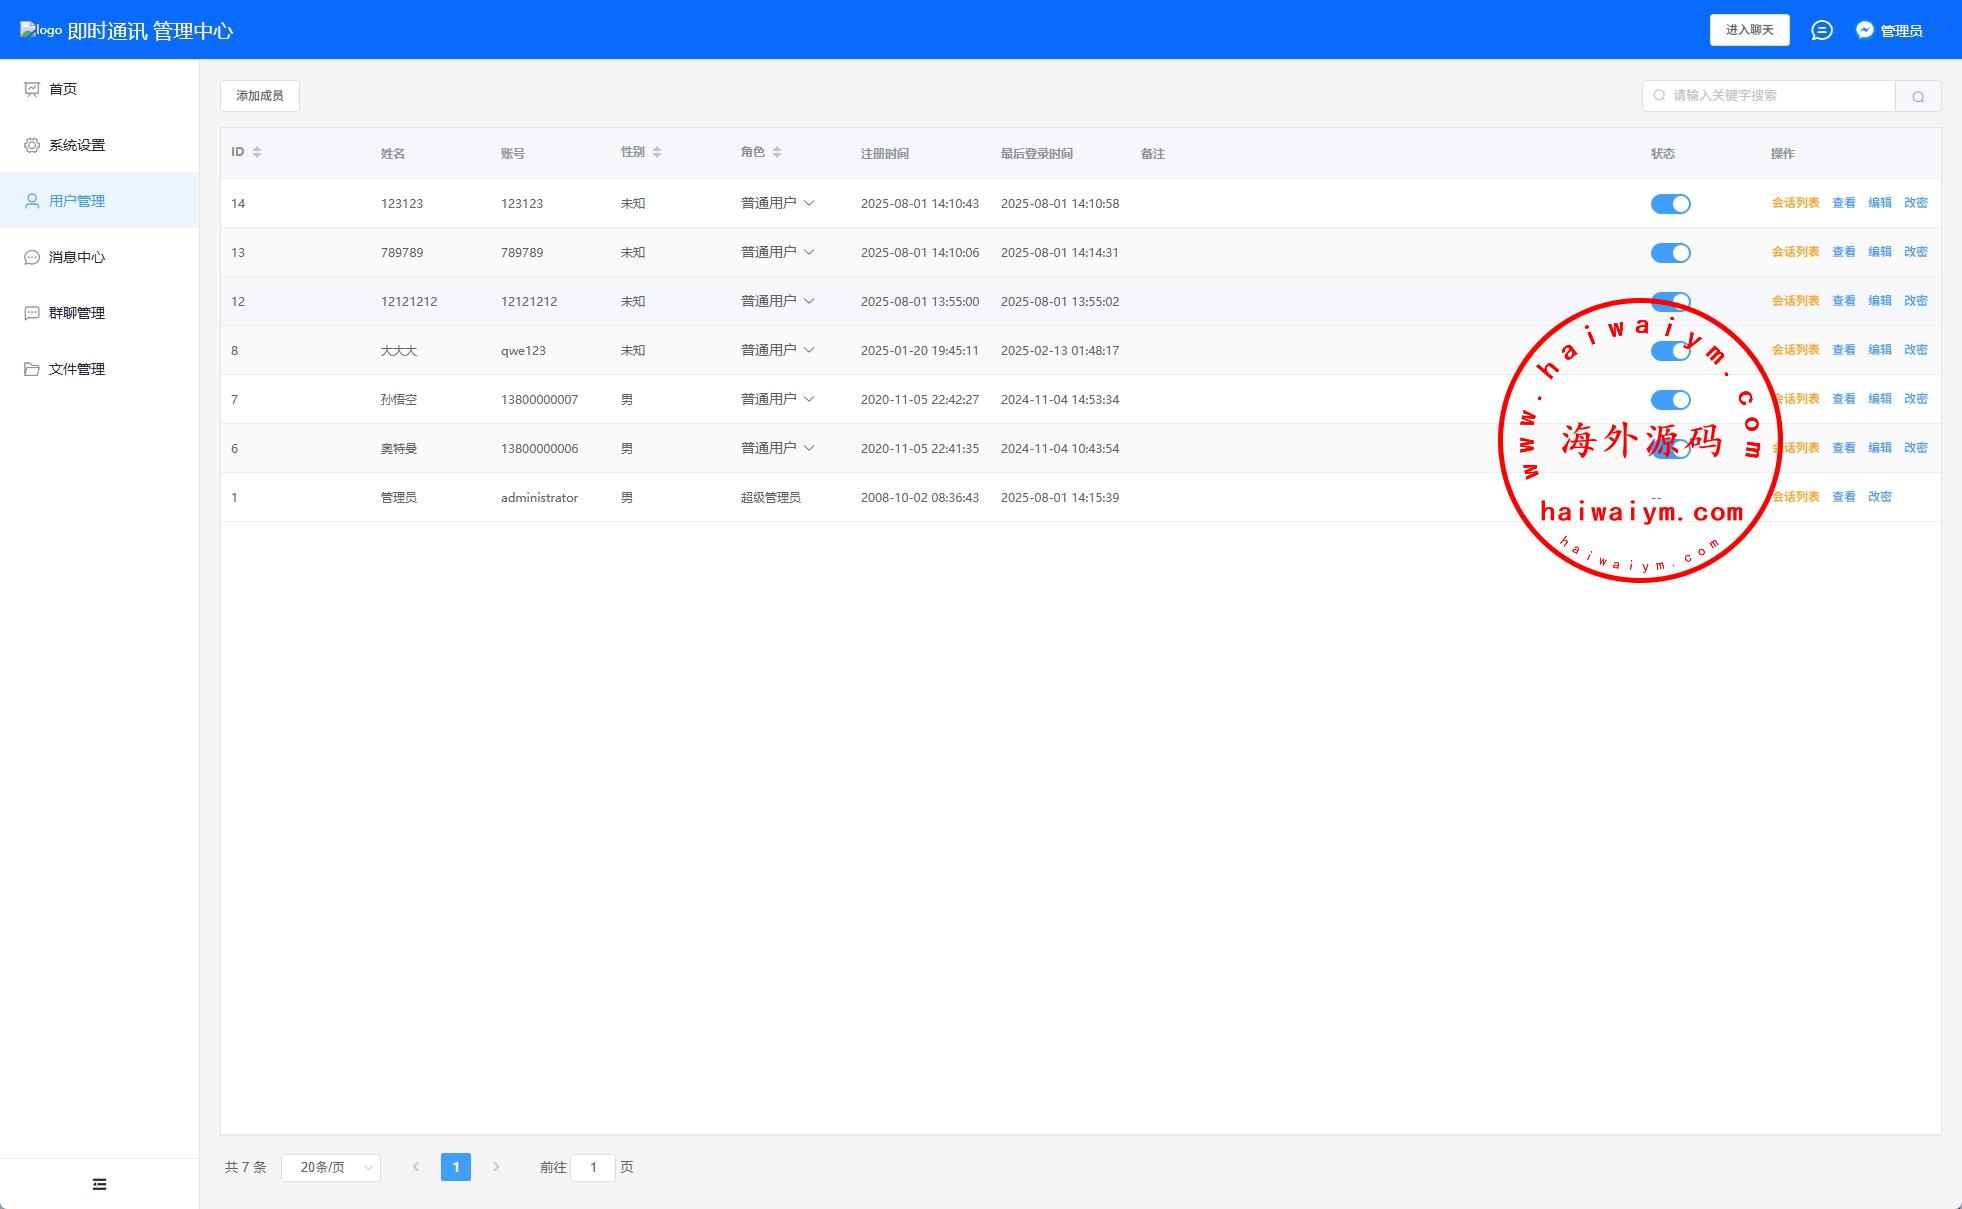This screenshot has width=1962, height=1209.
Task: Click 进入聊天 button in header
Action: coord(1749,30)
